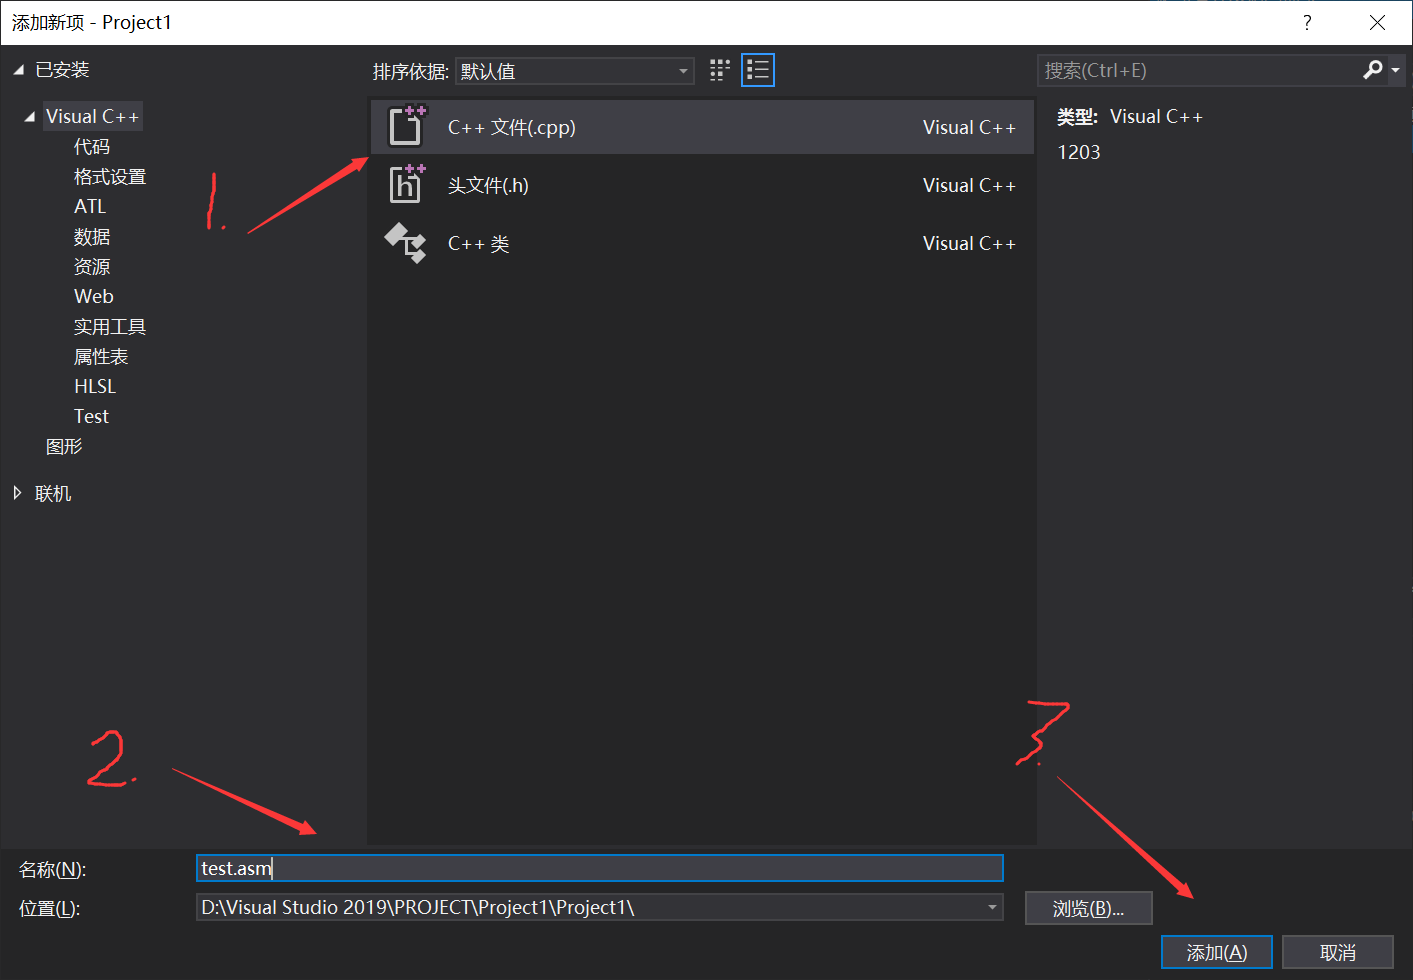The image size is (1413, 980).
Task: Click the 浏览(B) button
Action: 1088,907
